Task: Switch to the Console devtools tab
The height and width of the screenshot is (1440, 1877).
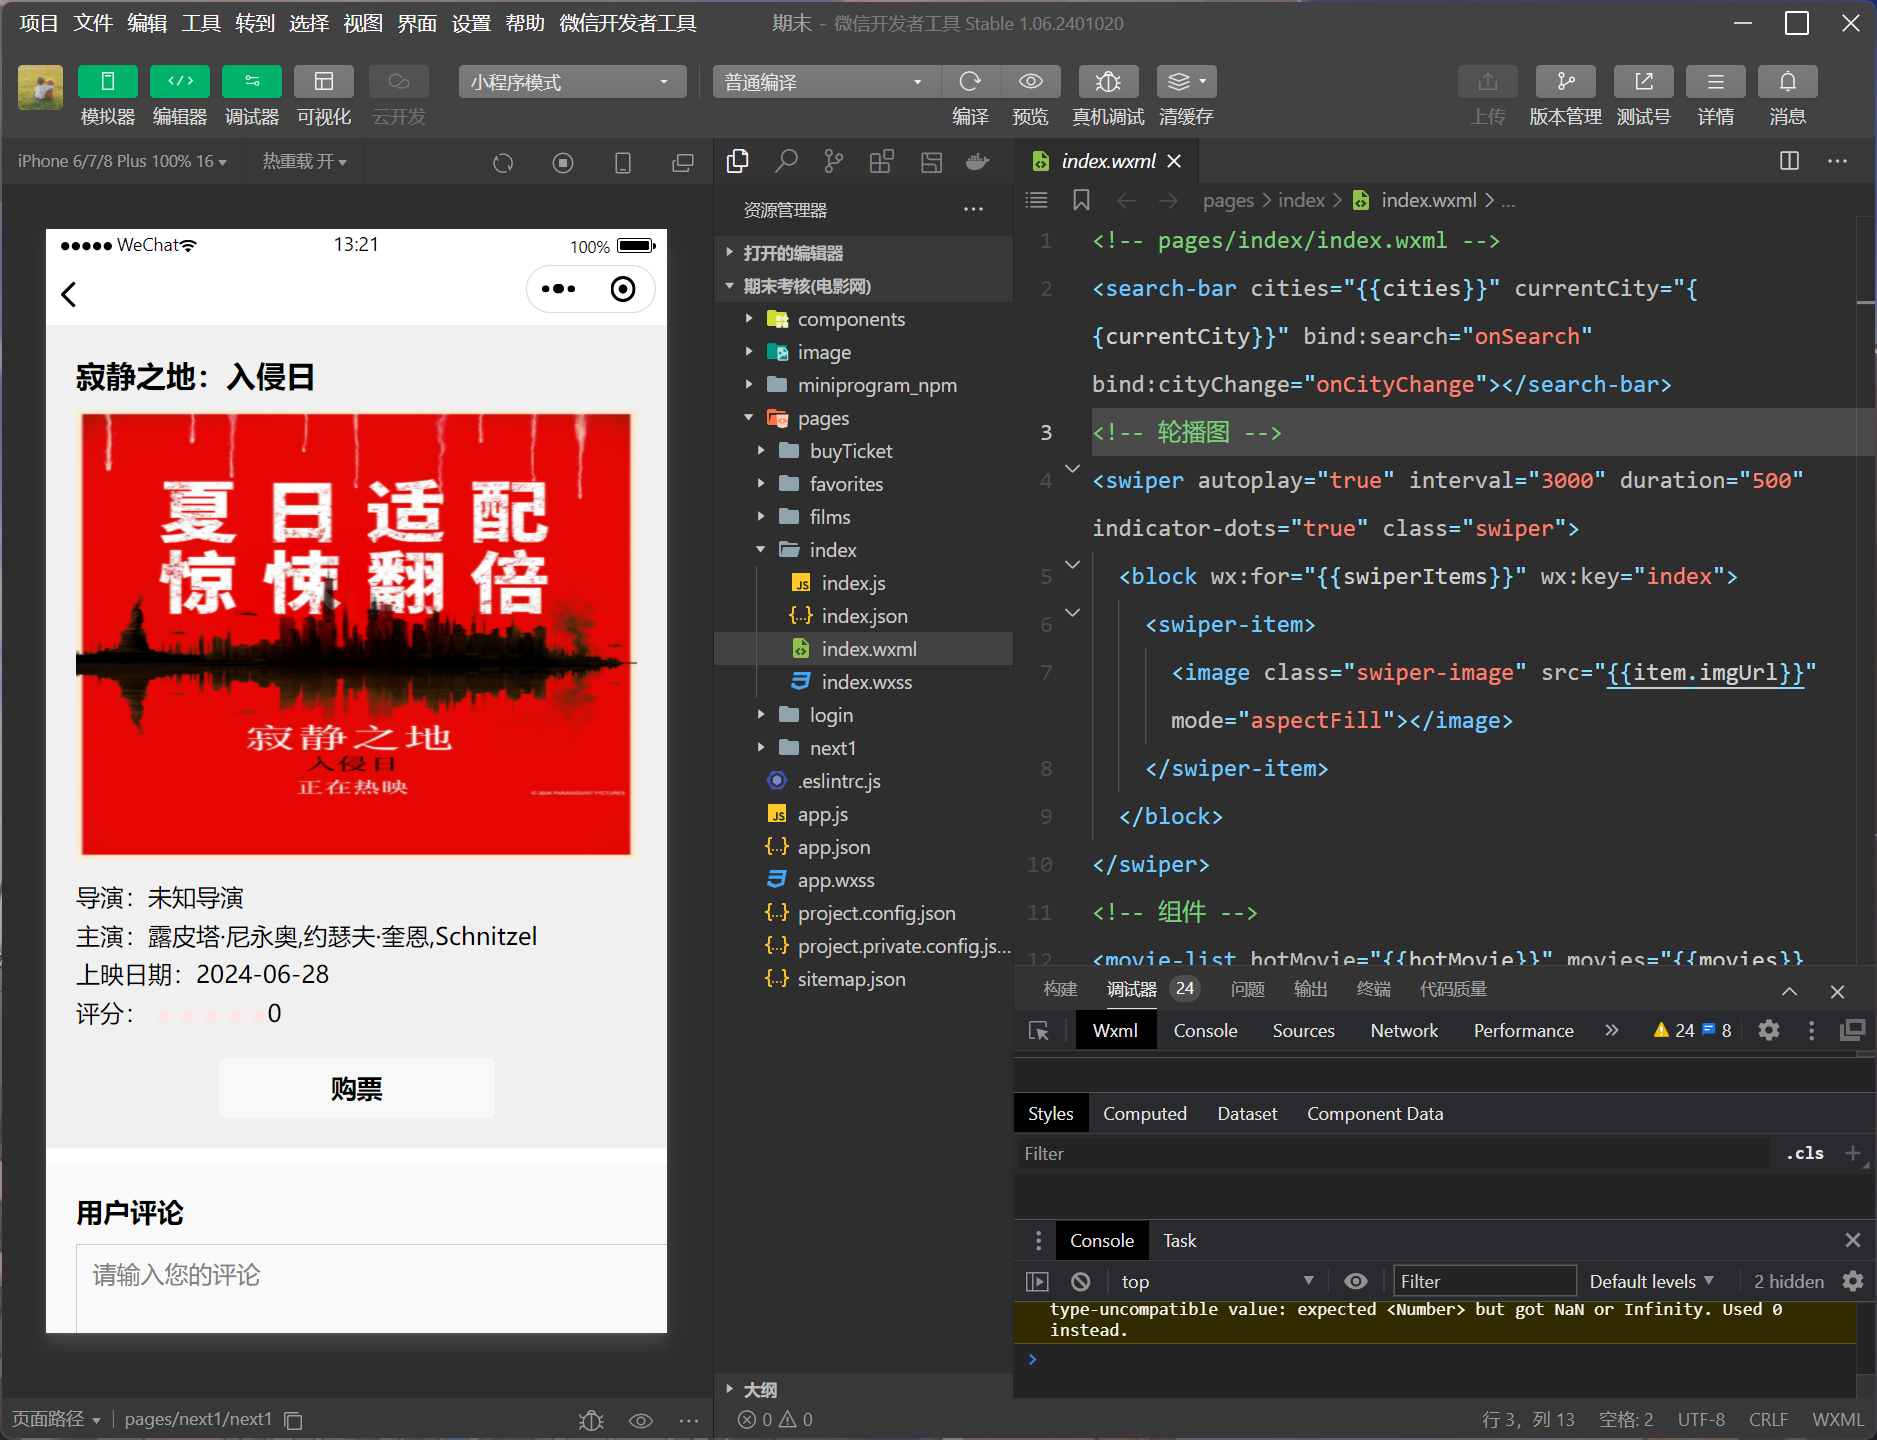Action: click(x=1205, y=1030)
